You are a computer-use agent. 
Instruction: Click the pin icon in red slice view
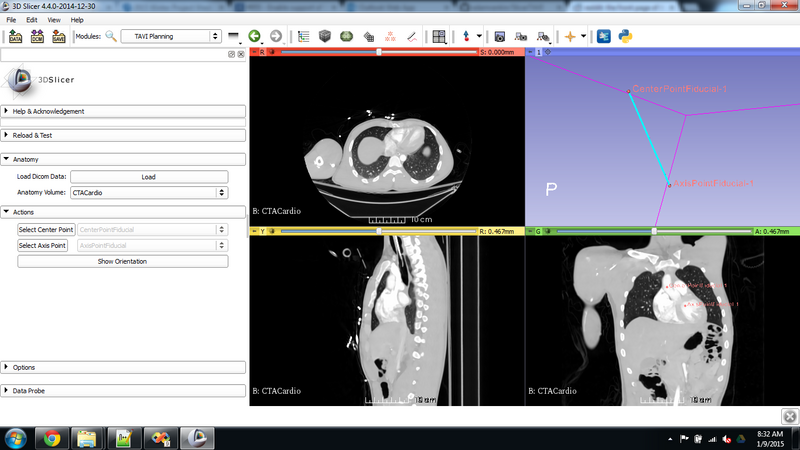255,51
